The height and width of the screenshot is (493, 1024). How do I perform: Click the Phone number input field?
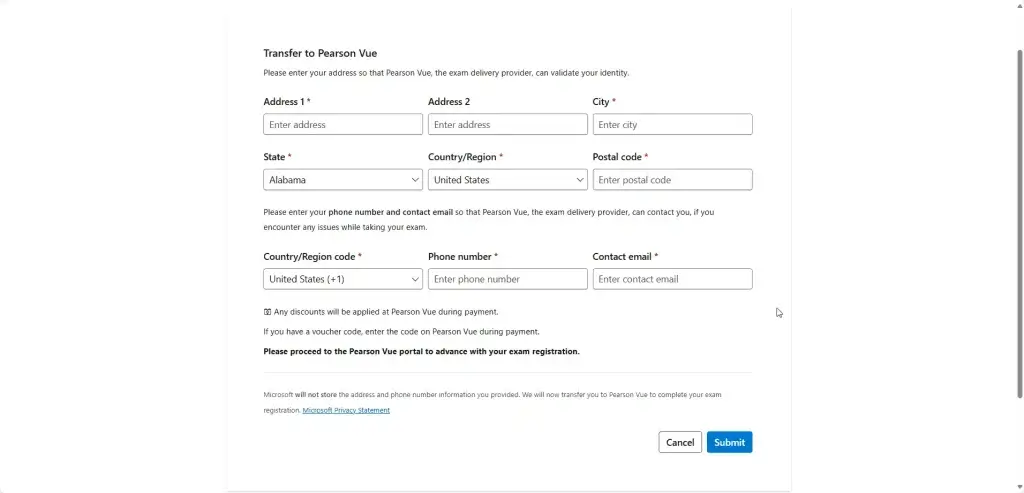pyautogui.click(x=507, y=279)
